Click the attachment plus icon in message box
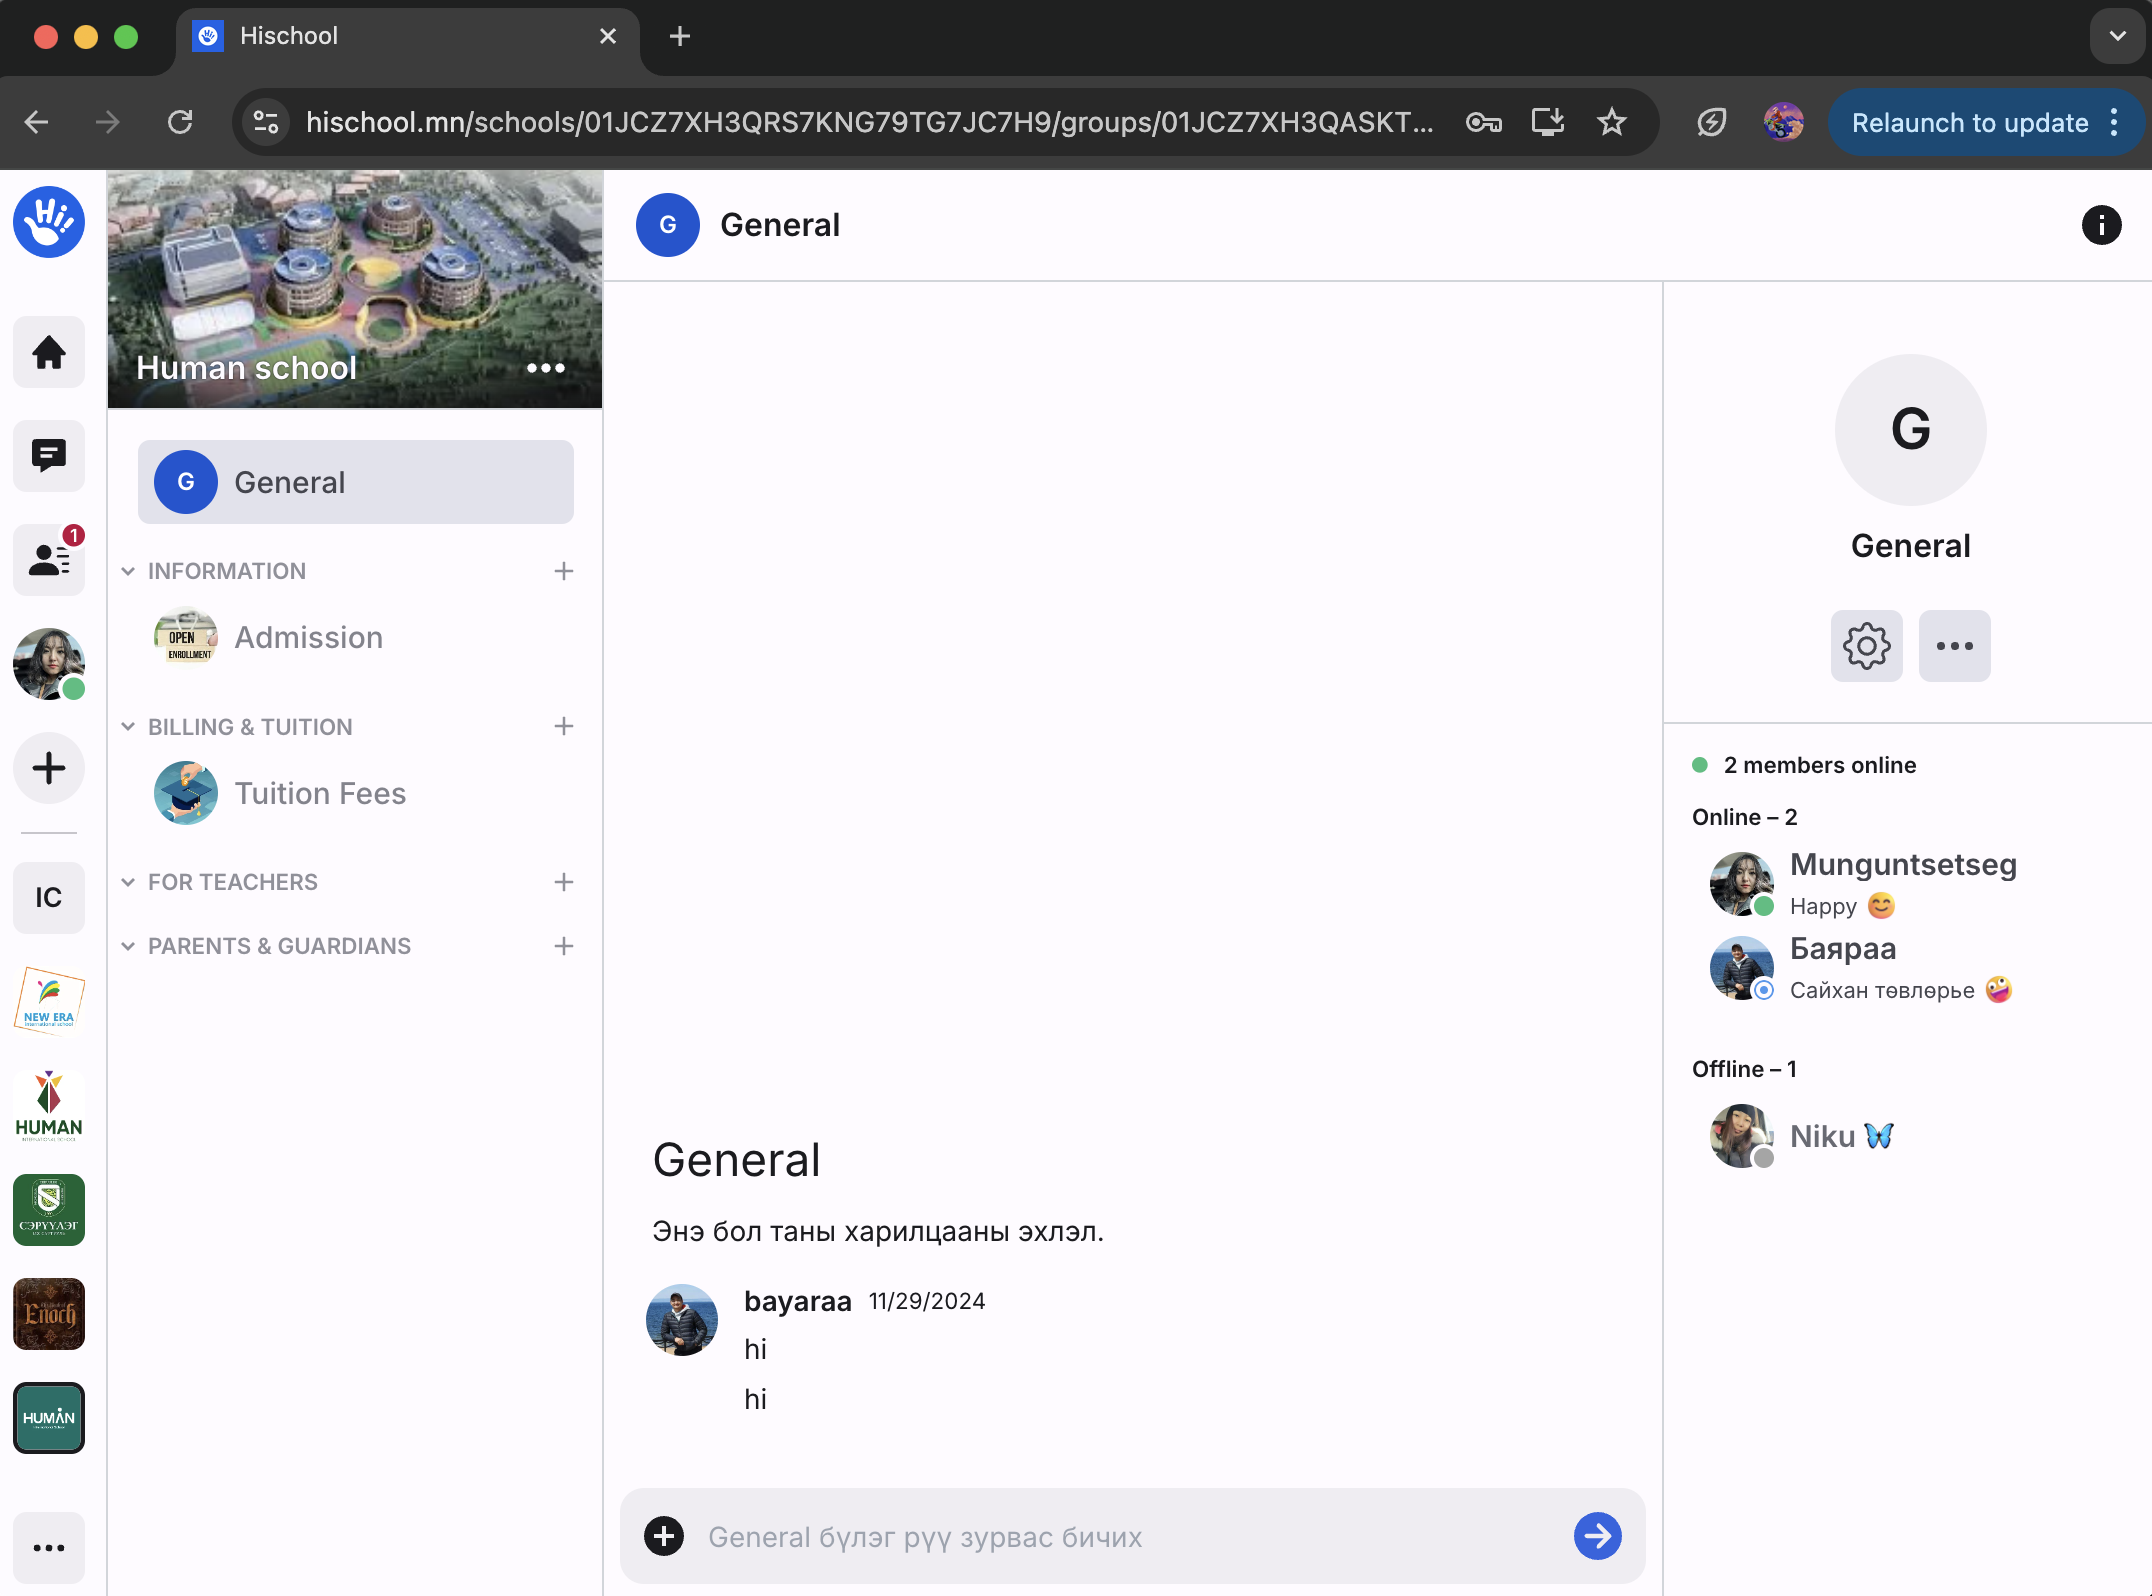 tap(664, 1536)
